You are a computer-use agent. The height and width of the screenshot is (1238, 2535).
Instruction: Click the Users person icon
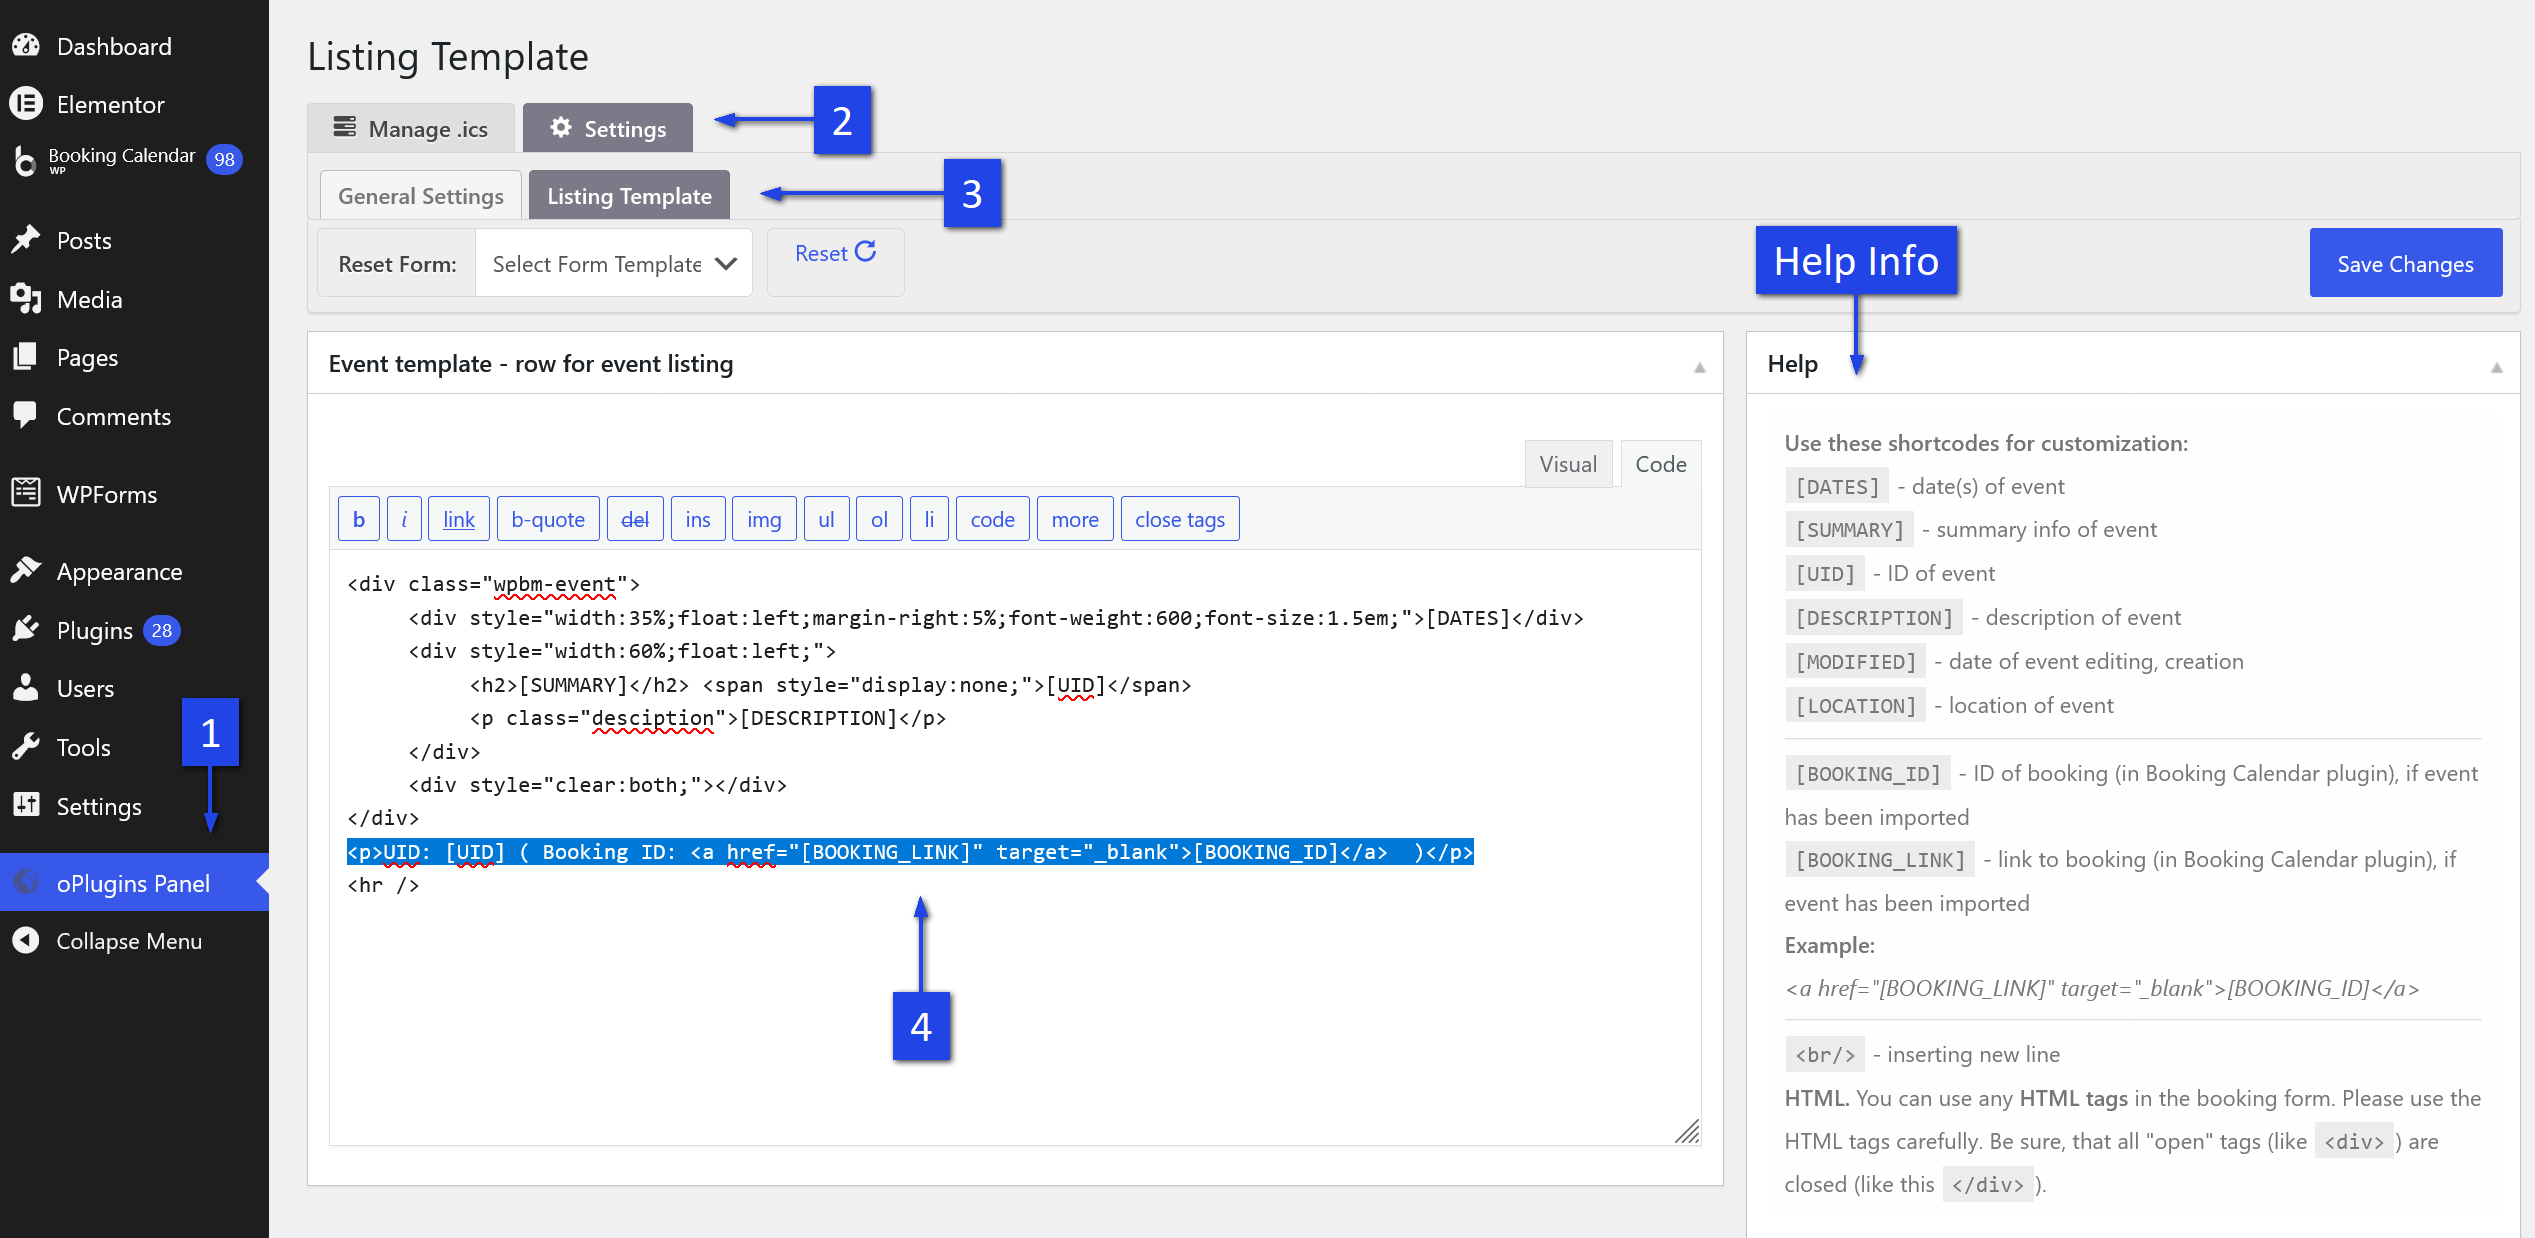click(26, 688)
